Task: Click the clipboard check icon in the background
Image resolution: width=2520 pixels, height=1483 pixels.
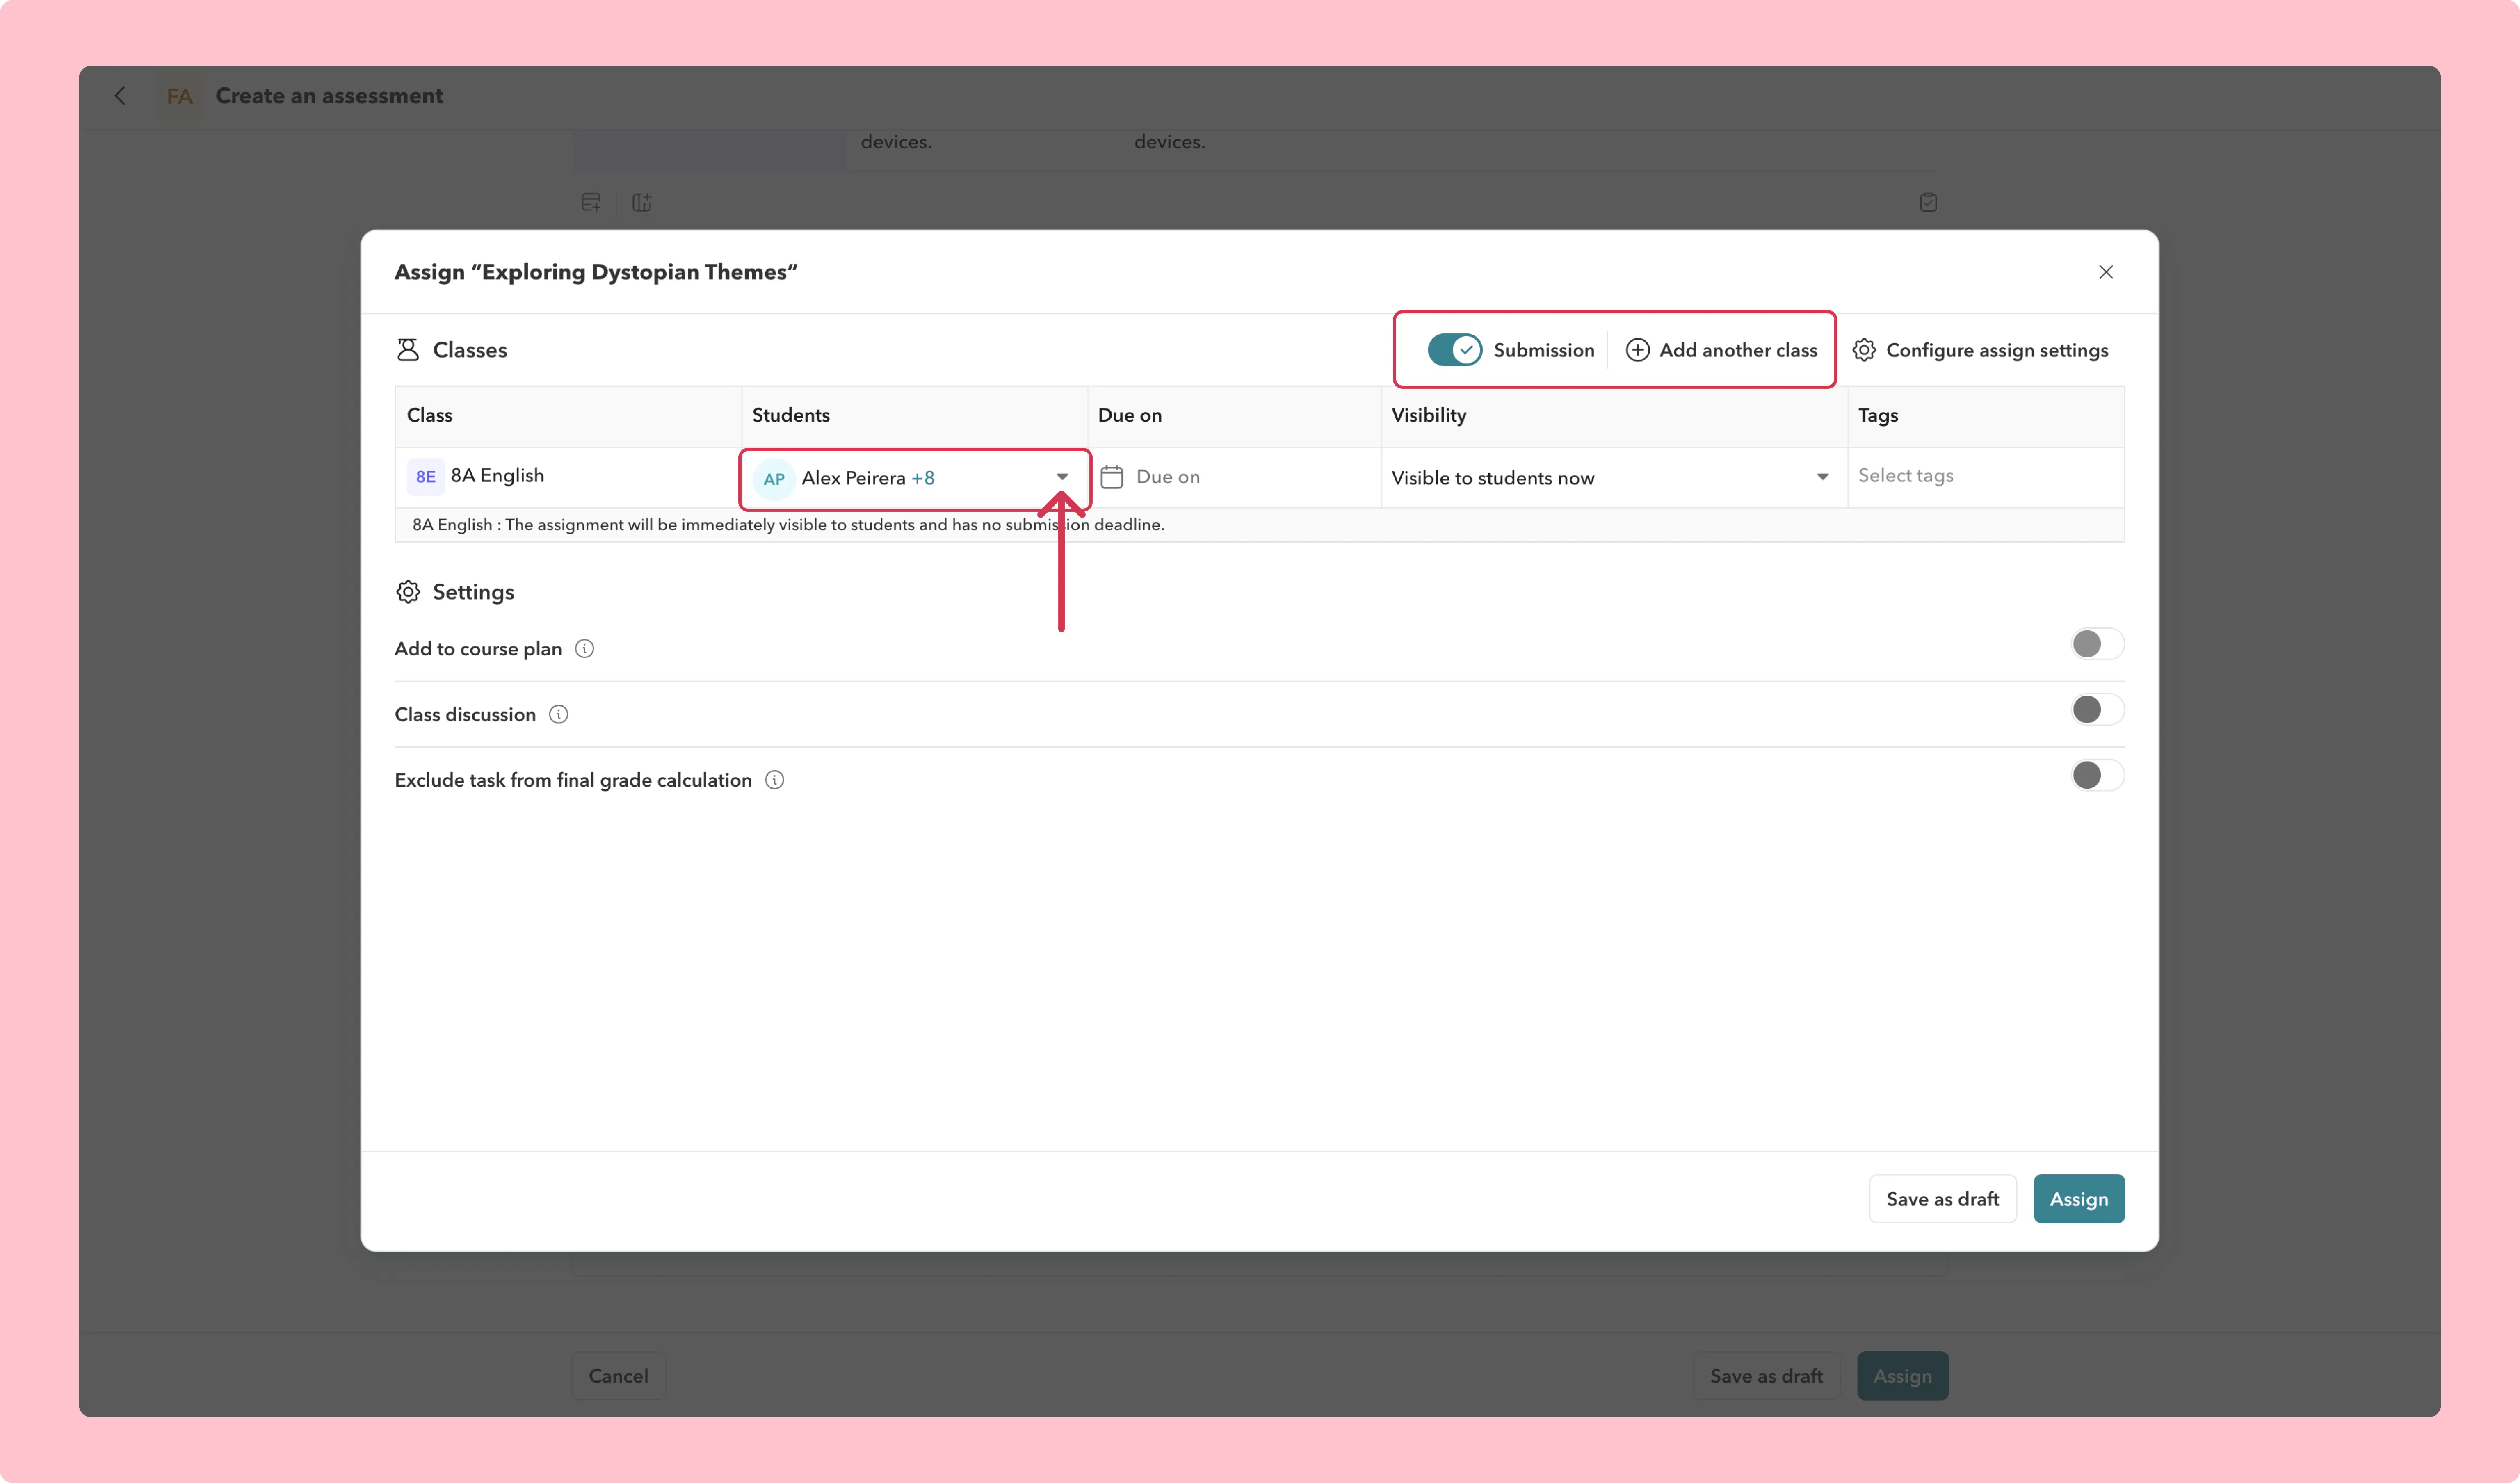Action: [x=1928, y=203]
